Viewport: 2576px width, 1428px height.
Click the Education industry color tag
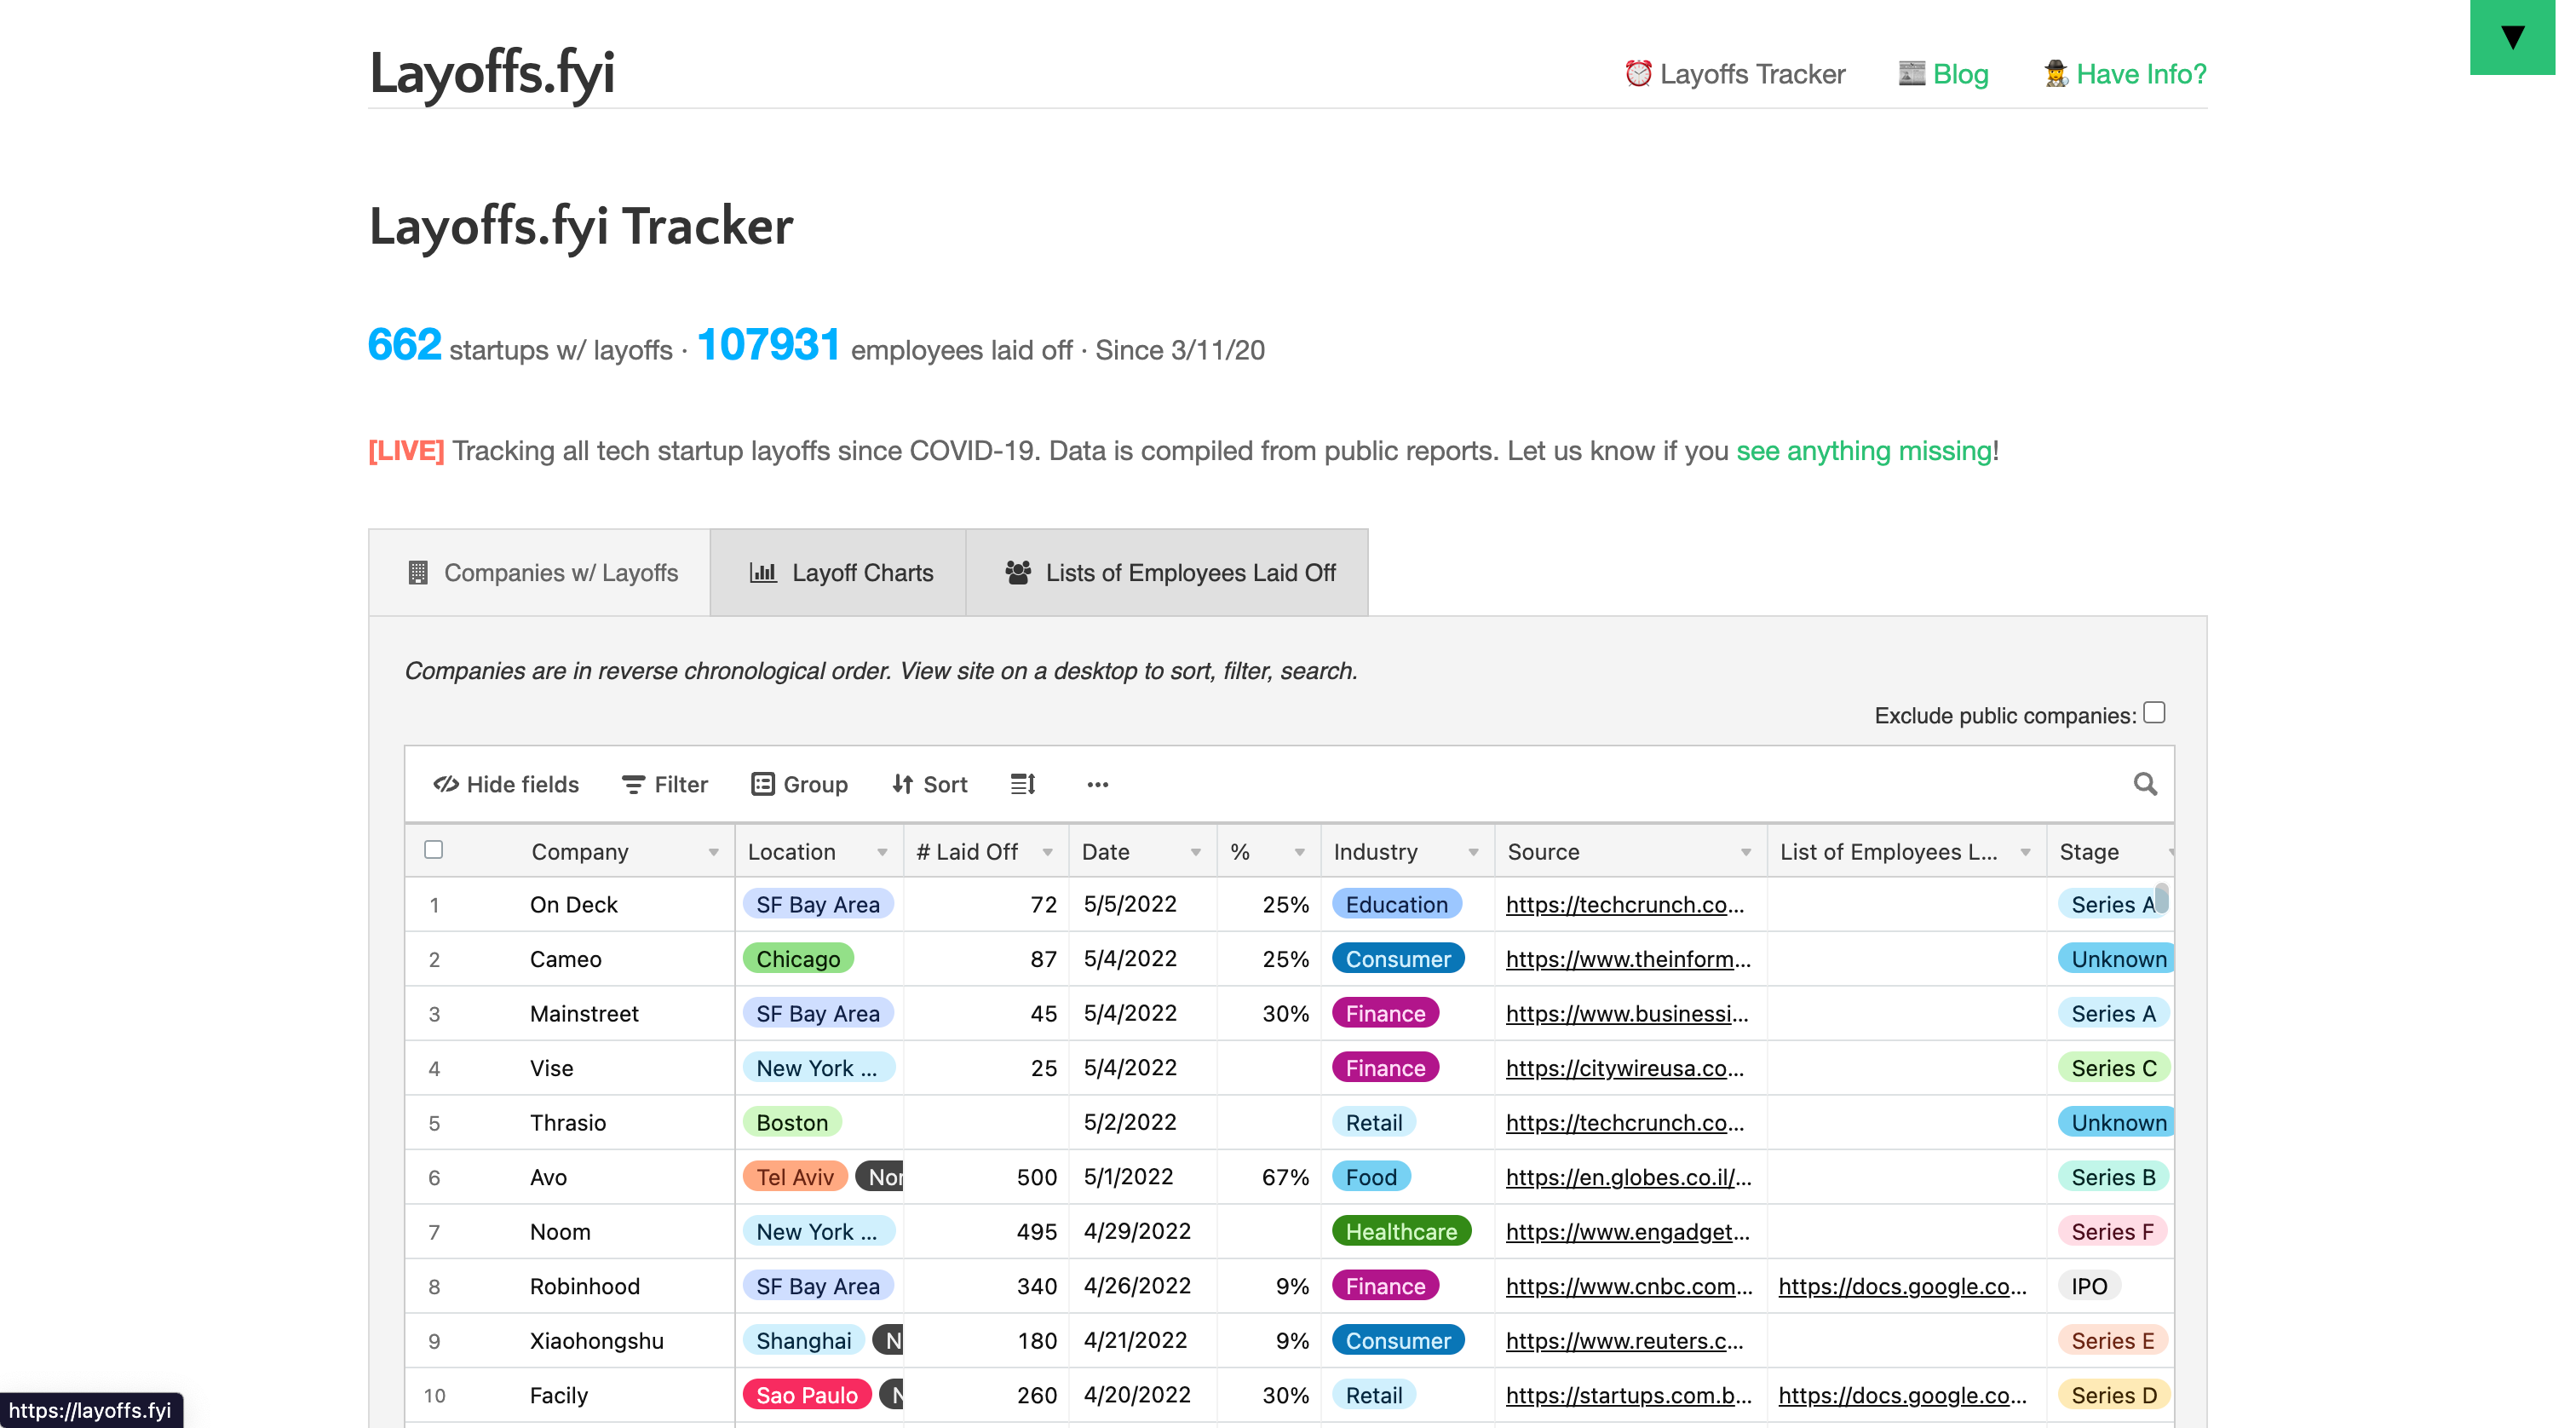[1396, 904]
